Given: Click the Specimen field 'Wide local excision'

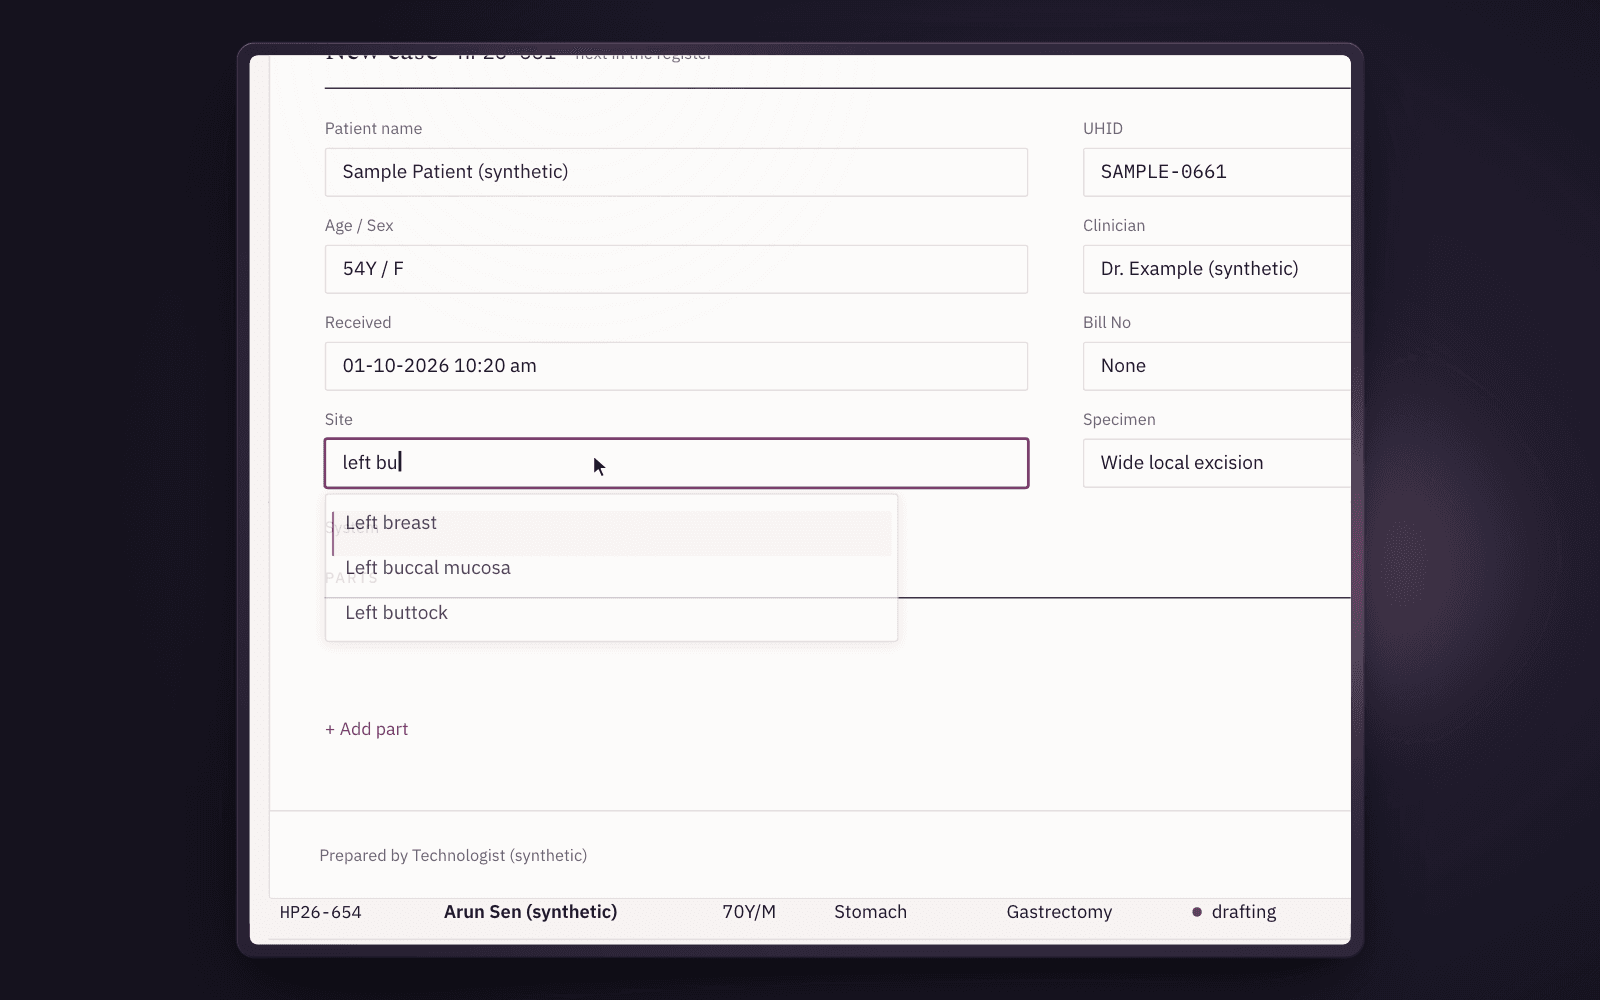Looking at the screenshot, I should [x=1217, y=463].
